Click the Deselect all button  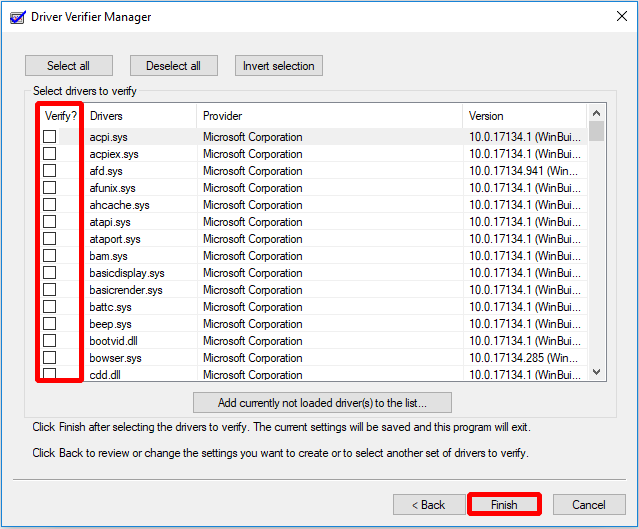[x=174, y=66]
